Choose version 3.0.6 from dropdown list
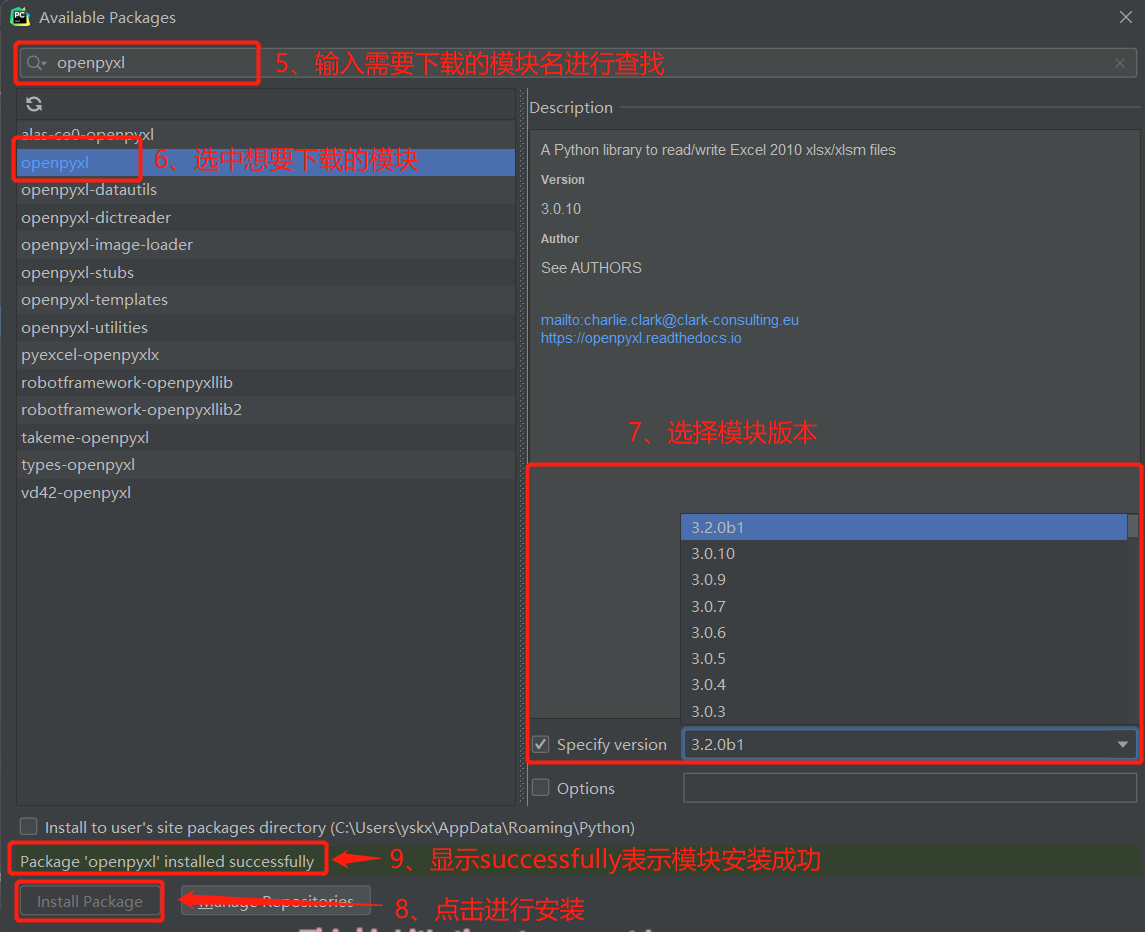The width and height of the screenshot is (1145, 932). click(903, 633)
